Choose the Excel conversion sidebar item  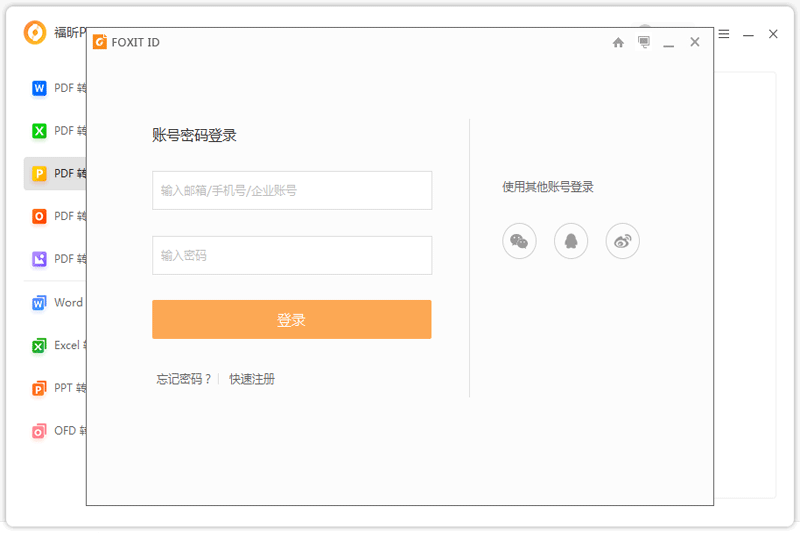55,346
